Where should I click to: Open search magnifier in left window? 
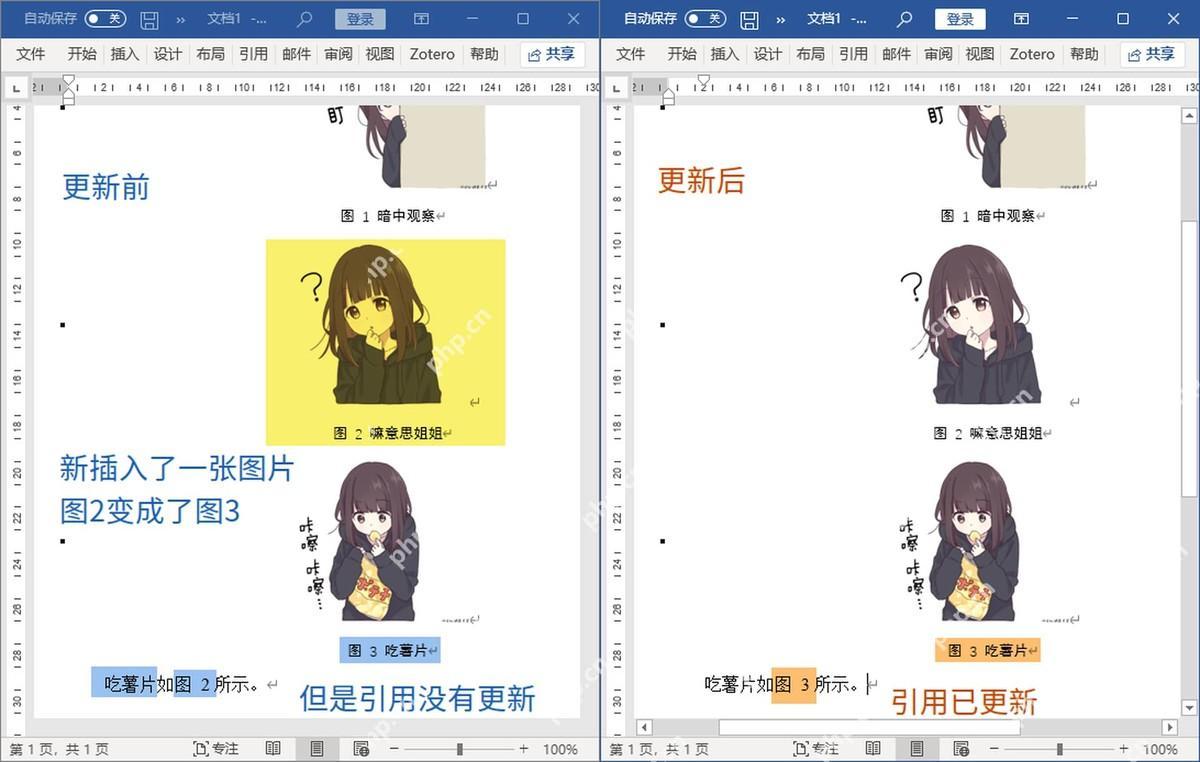pyautogui.click(x=305, y=19)
